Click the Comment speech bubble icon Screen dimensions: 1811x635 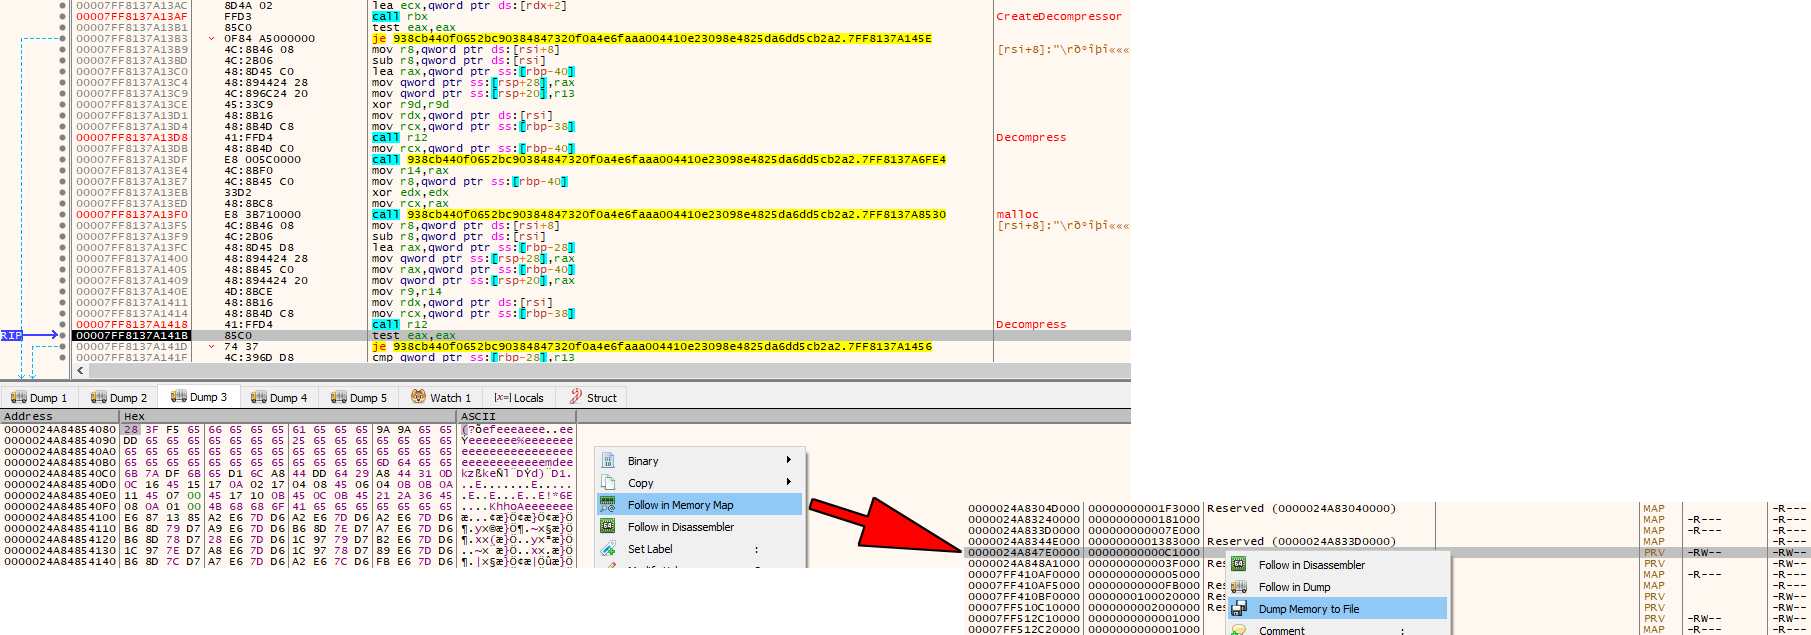1239,630
